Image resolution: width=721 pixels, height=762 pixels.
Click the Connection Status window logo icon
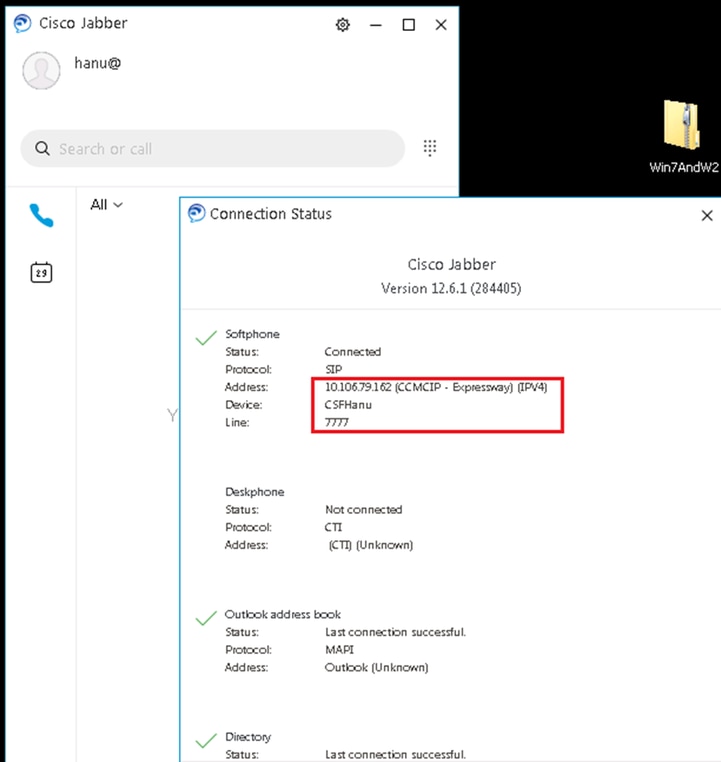click(196, 213)
